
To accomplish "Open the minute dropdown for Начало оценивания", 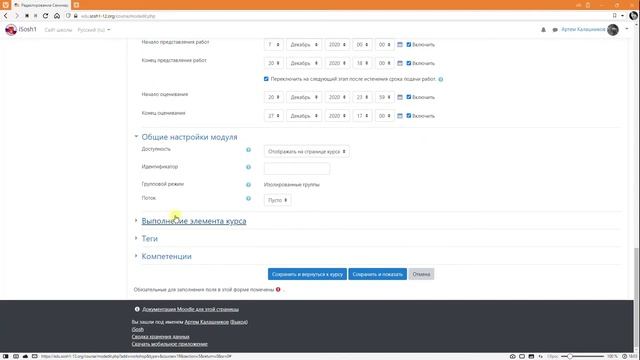I will tap(384, 97).
